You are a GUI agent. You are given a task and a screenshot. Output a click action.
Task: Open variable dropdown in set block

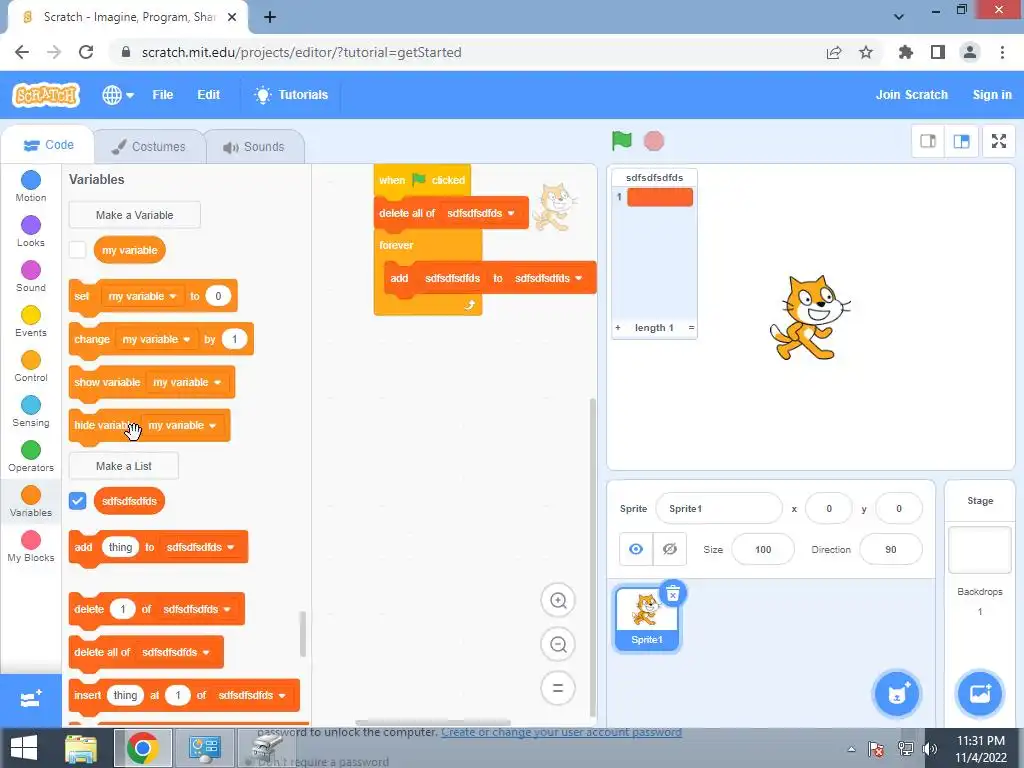pos(142,296)
